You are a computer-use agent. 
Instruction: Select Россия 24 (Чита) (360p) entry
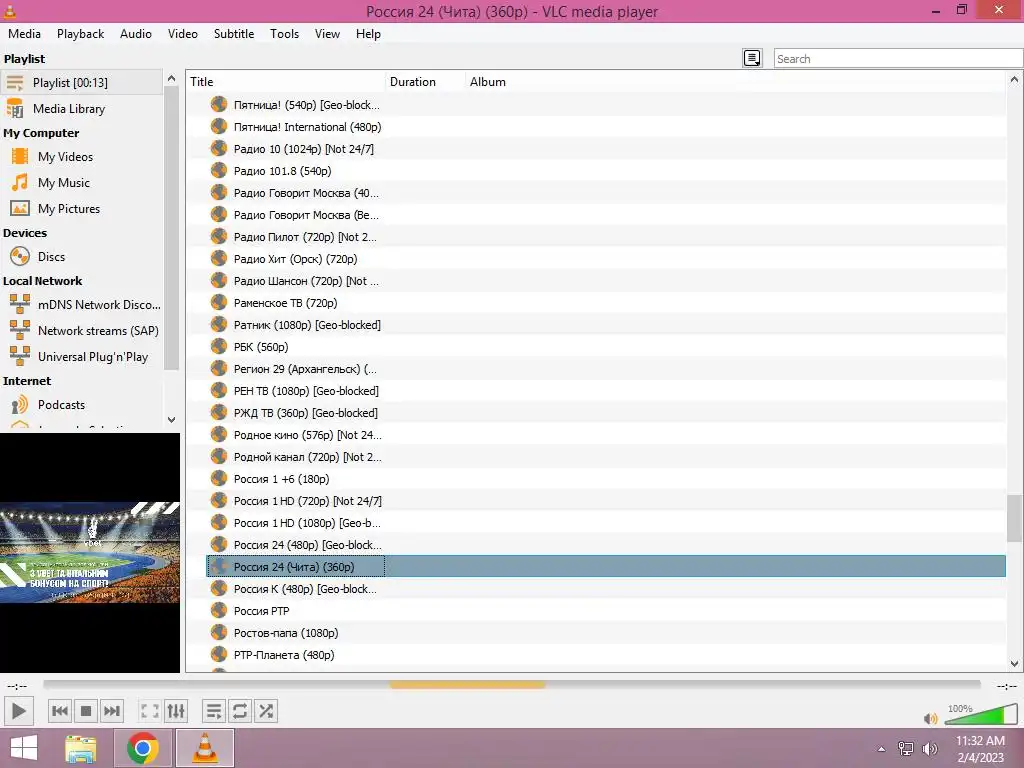click(606, 566)
